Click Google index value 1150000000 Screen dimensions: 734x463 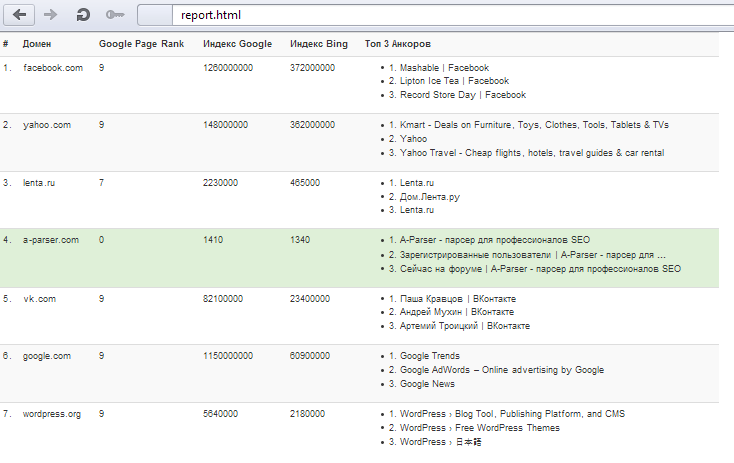[x=228, y=356]
